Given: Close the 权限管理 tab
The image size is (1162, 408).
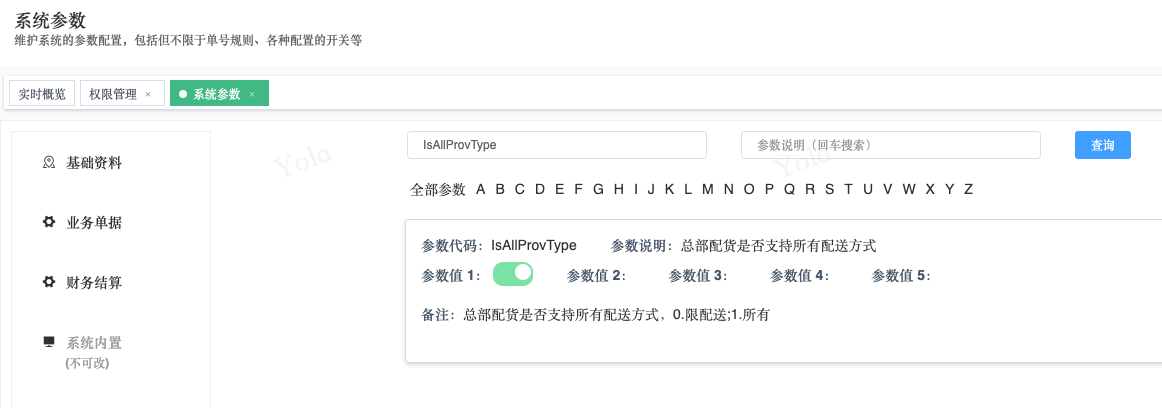Looking at the screenshot, I should [148, 94].
